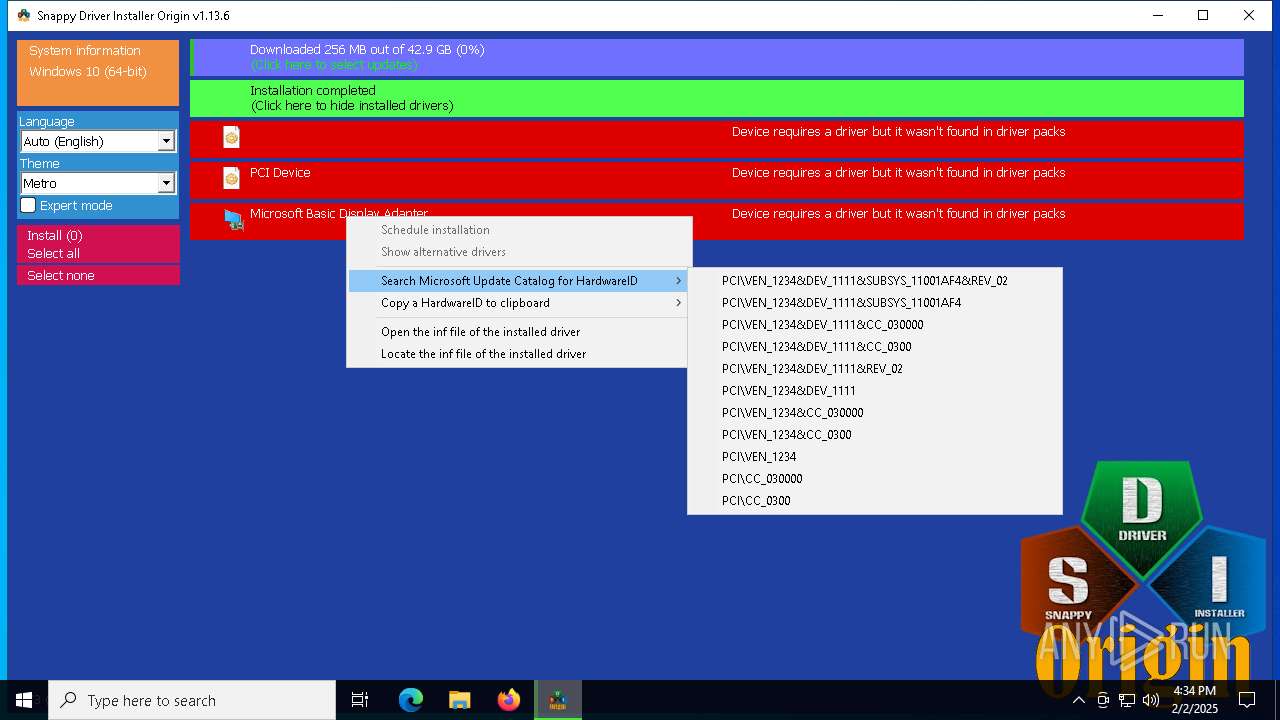Open the notification center
The height and width of the screenshot is (720, 1280).
(x=1247, y=700)
